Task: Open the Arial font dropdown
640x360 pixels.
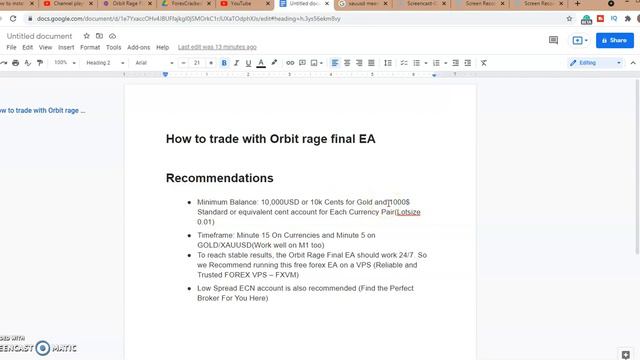Action: pyautogui.click(x=154, y=63)
